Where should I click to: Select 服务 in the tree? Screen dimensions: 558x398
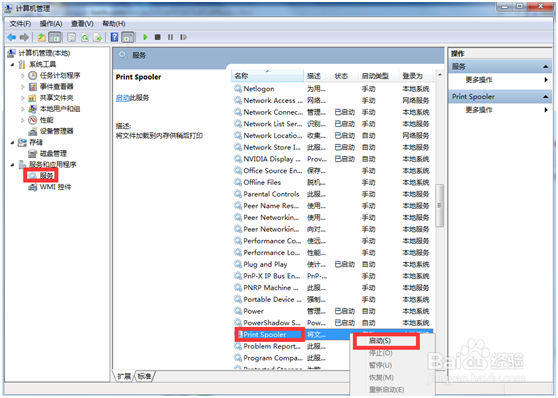[46, 176]
